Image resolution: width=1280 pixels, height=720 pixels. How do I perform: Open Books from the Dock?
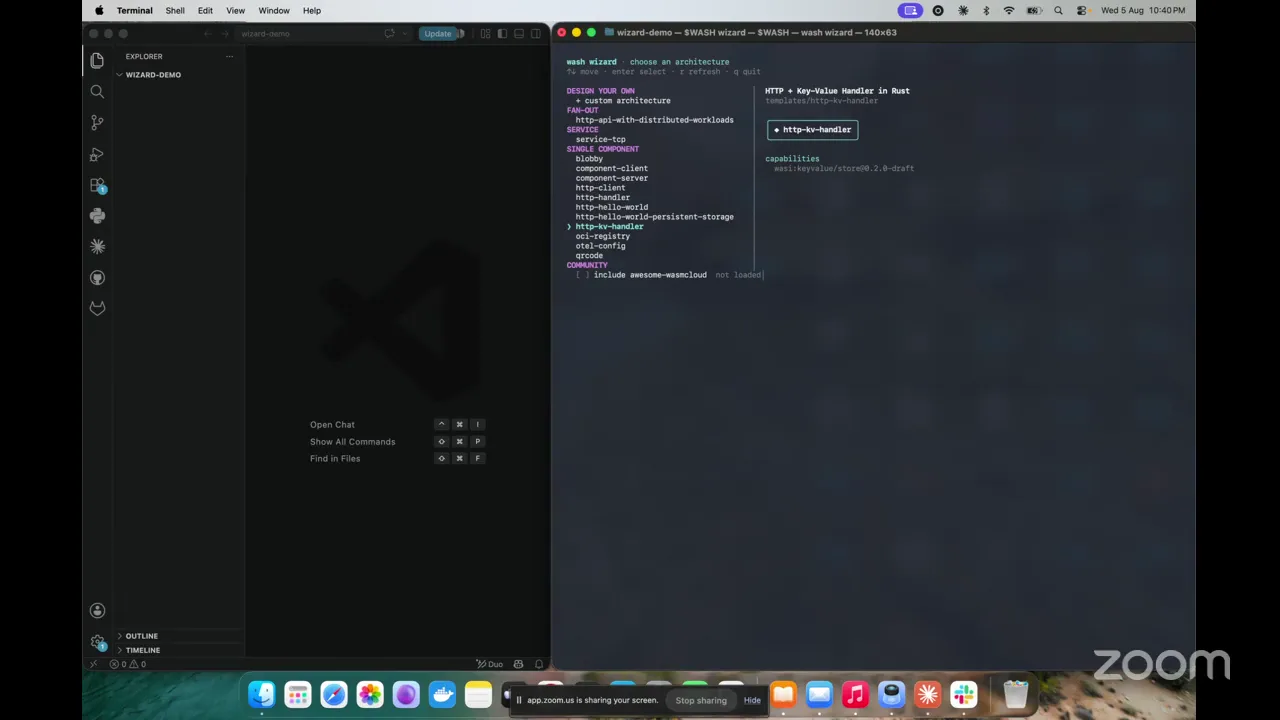pyautogui.click(x=783, y=694)
